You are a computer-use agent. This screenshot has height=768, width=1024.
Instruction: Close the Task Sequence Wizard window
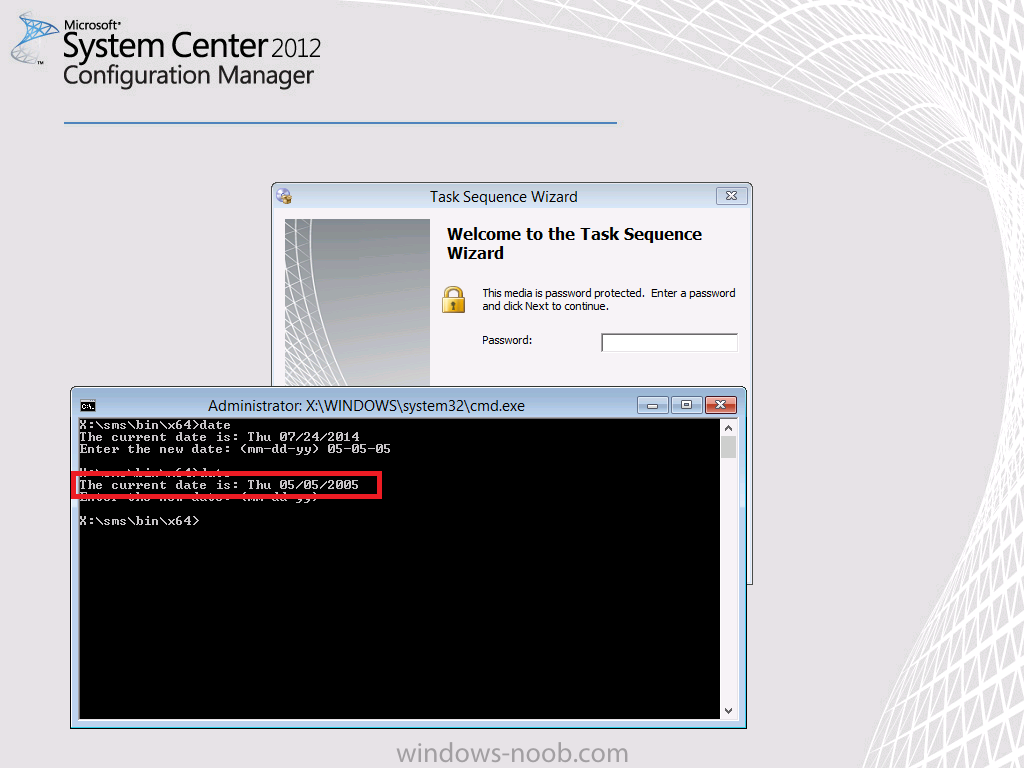[x=731, y=196]
